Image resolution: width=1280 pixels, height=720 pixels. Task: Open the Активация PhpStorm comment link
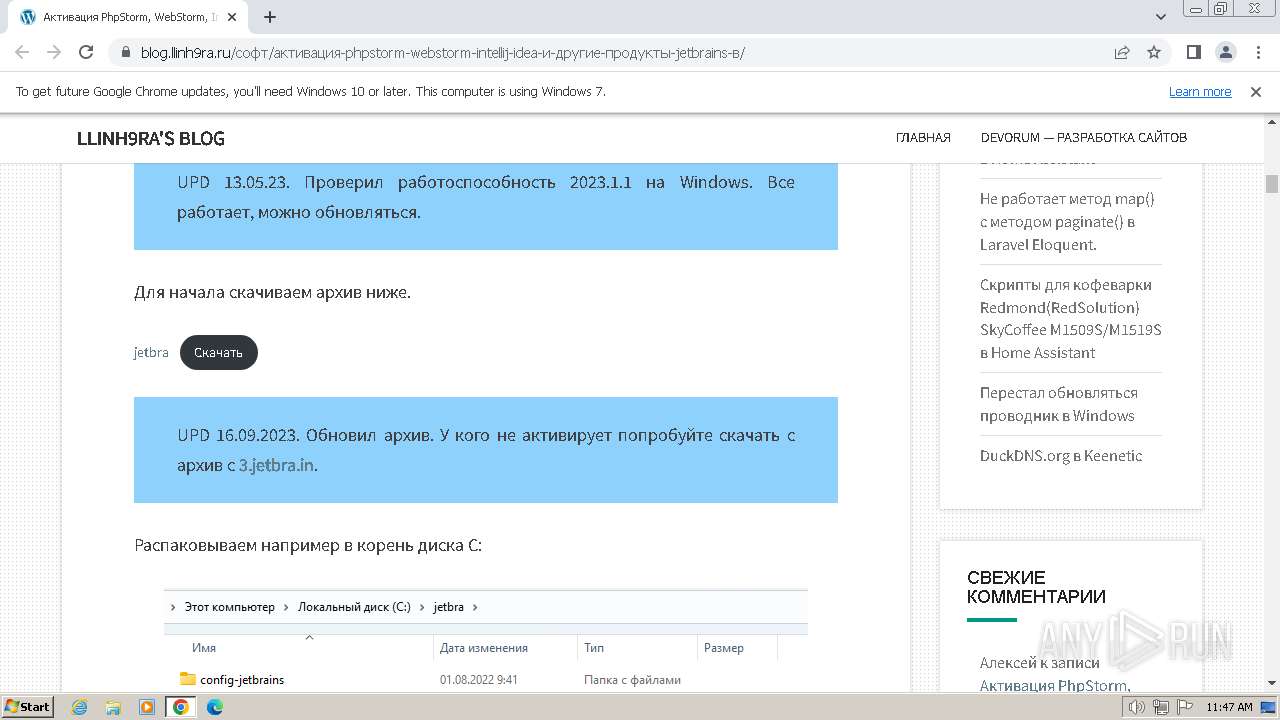coord(1055,686)
